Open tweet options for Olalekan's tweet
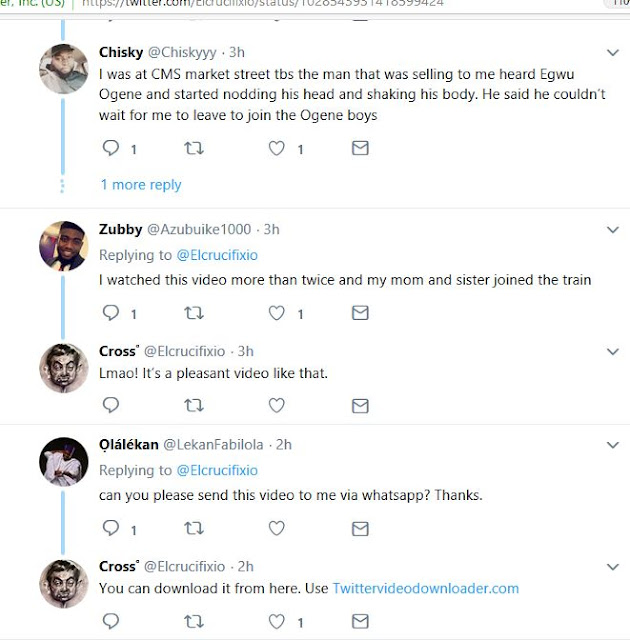Screen dimensions: 630x640 [613, 445]
